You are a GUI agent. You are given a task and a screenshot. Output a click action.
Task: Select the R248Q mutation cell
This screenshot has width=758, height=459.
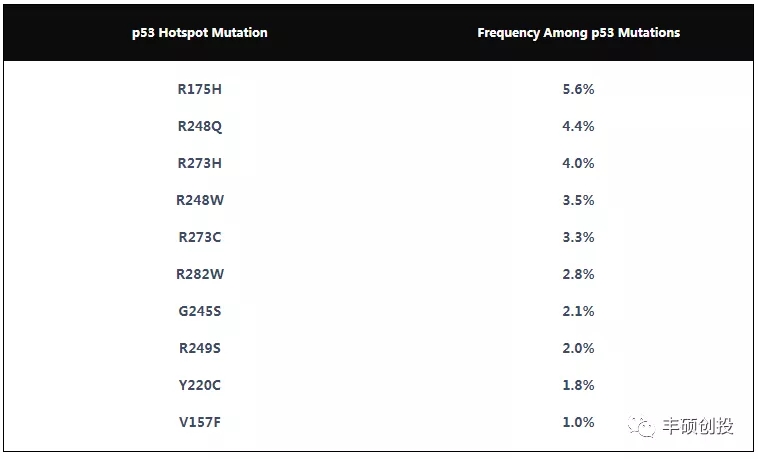click(200, 126)
